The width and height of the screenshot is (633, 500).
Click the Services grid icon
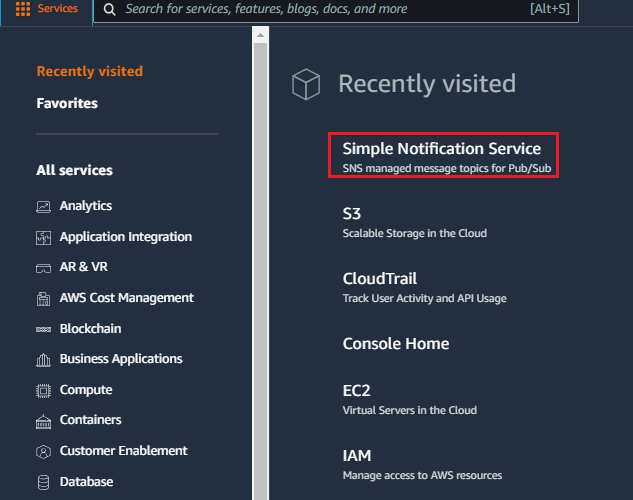(x=23, y=9)
